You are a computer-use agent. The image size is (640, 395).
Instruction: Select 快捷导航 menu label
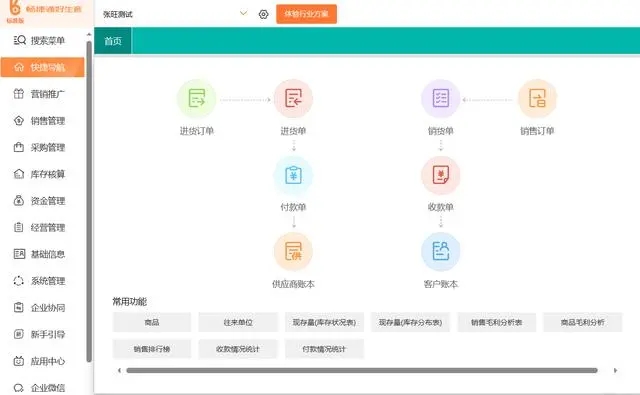[48, 67]
